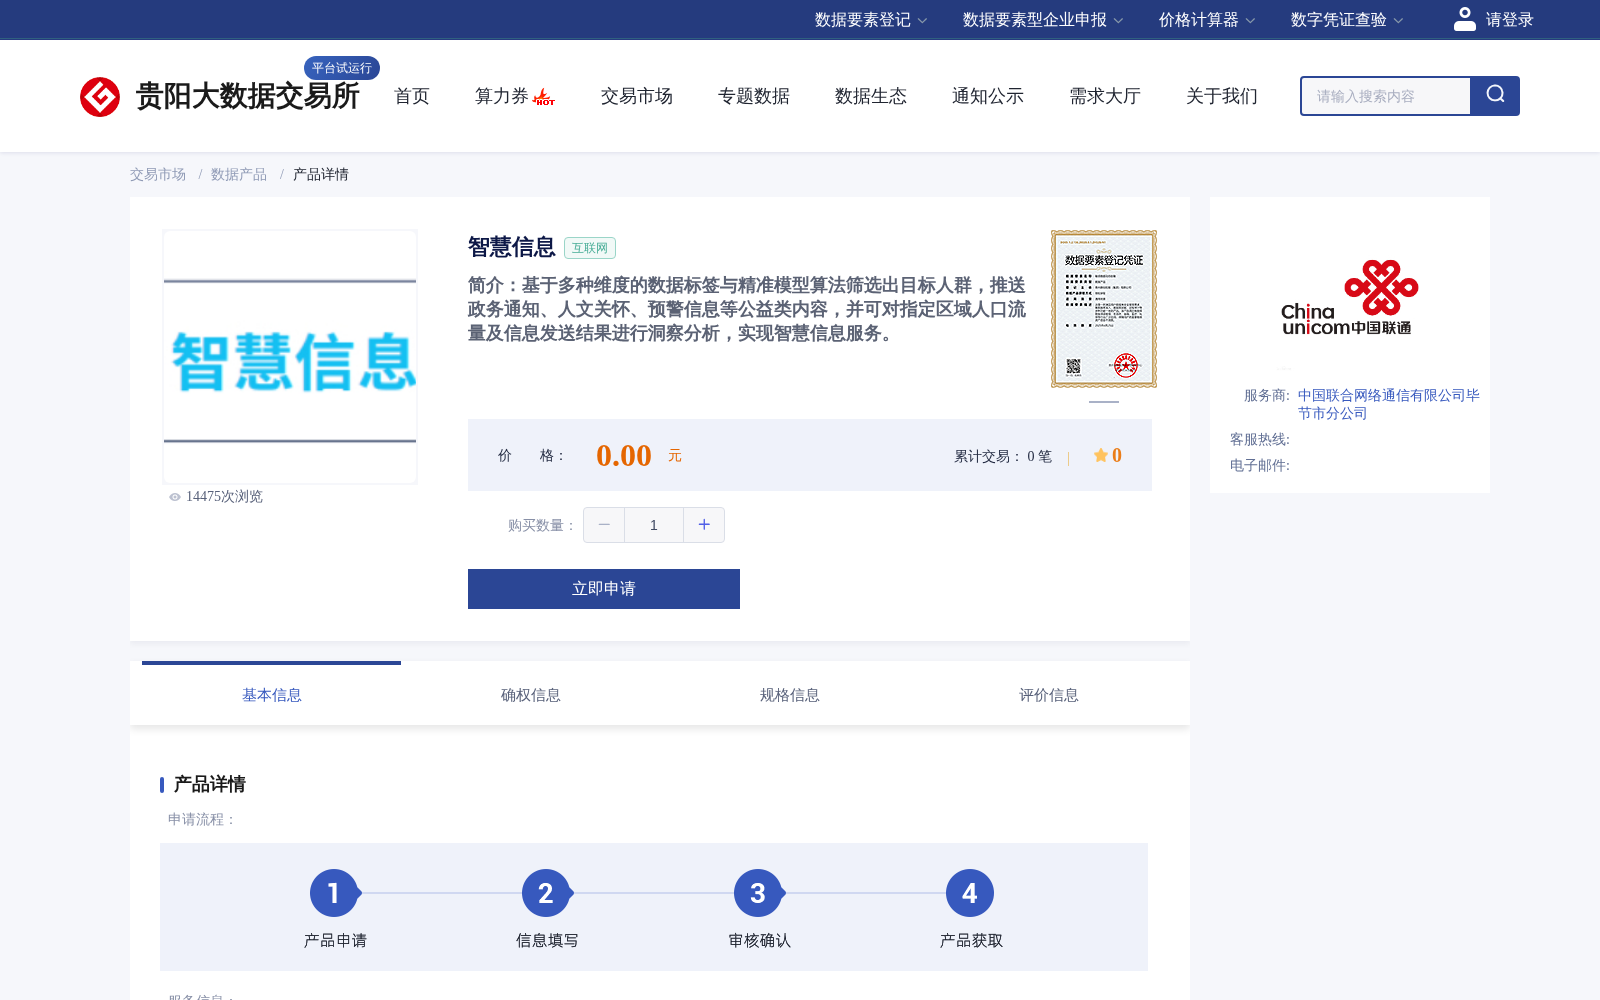Click the HOT flame icon beside 算力券
This screenshot has width=1600, height=1000.
[544, 97]
